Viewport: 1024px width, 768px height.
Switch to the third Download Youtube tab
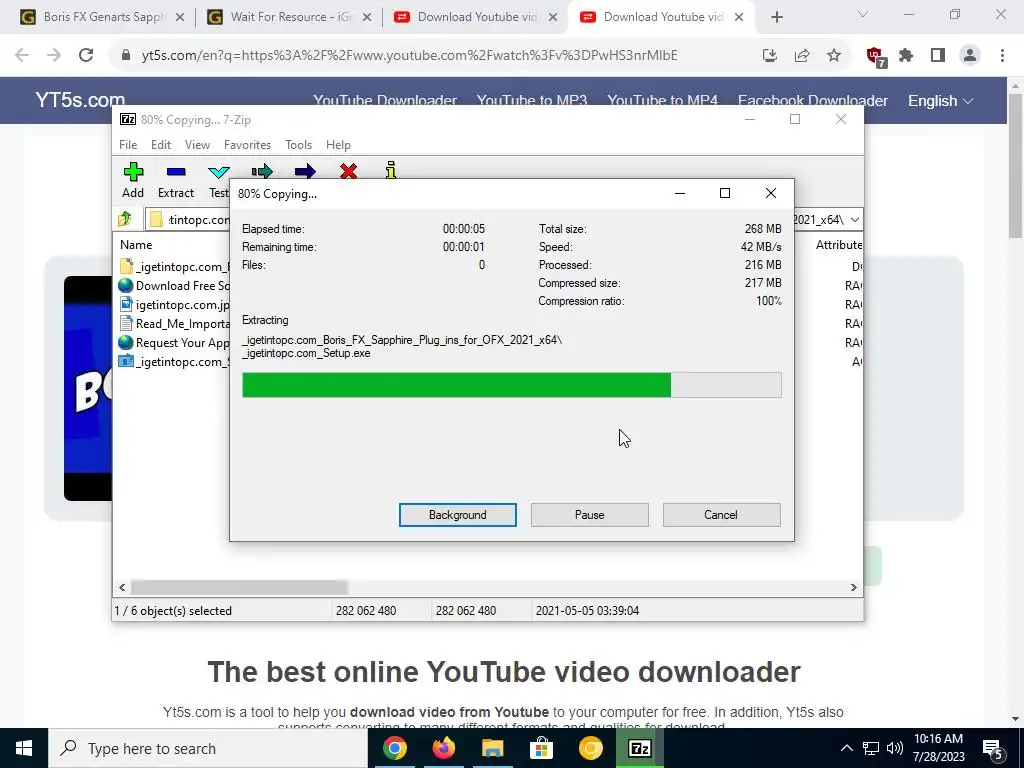pyautogui.click(x=477, y=17)
